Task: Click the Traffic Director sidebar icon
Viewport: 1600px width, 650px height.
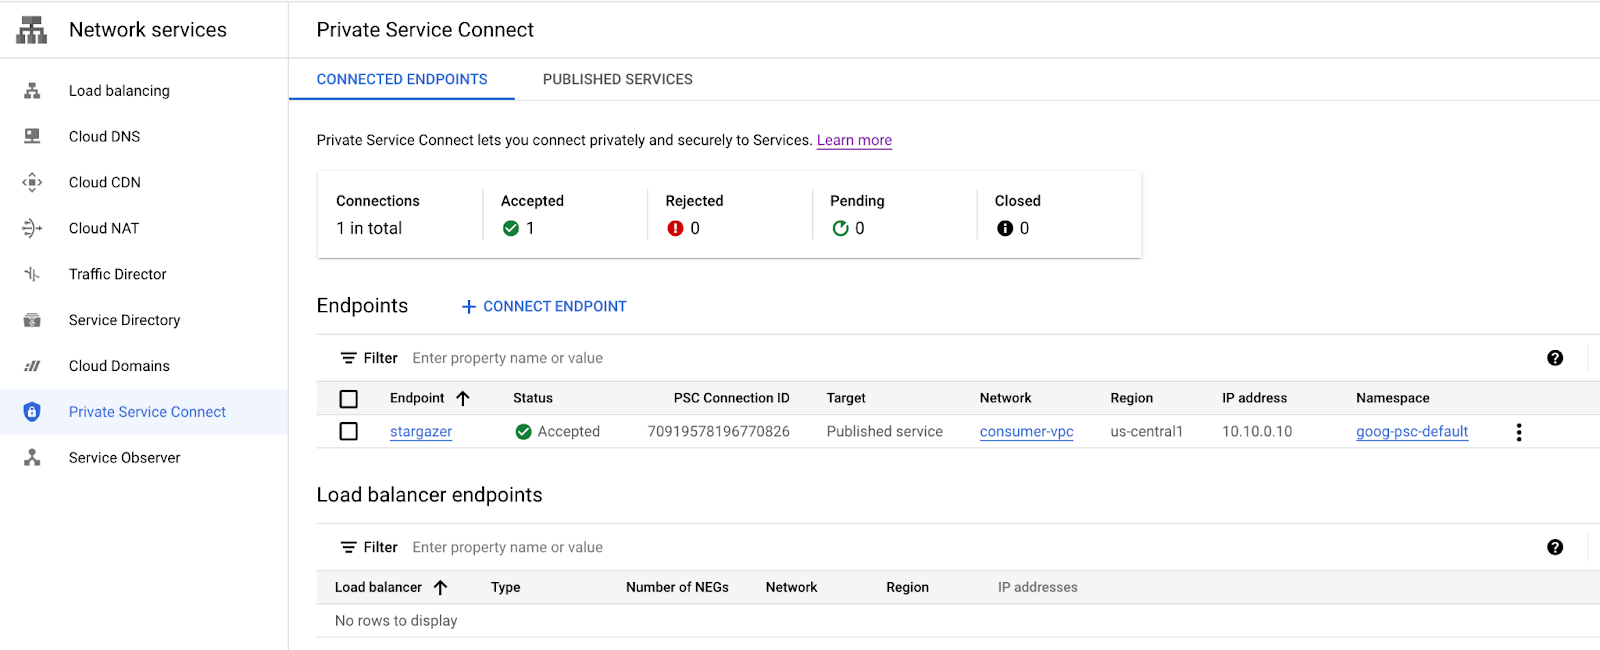Action: [x=32, y=274]
